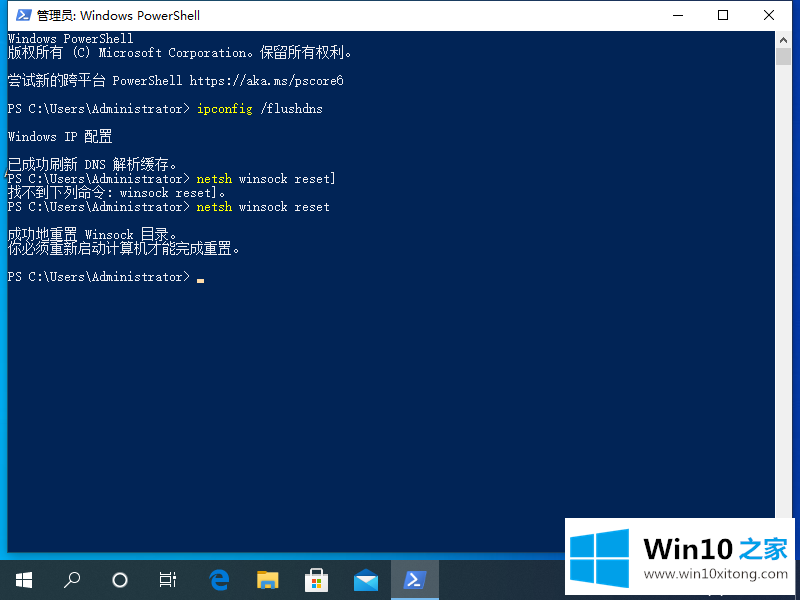Screen dimensions: 800x600
Task: Click the 'ipconfig /flushdns' command text
Action: pyautogui.click(x=260, y=109)
